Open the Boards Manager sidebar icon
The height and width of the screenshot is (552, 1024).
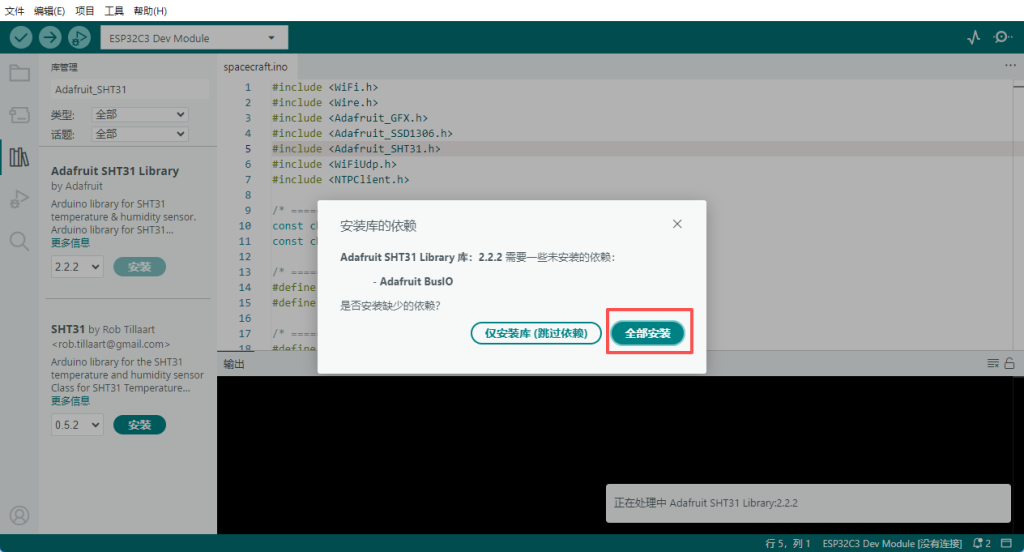click(19, 114)
